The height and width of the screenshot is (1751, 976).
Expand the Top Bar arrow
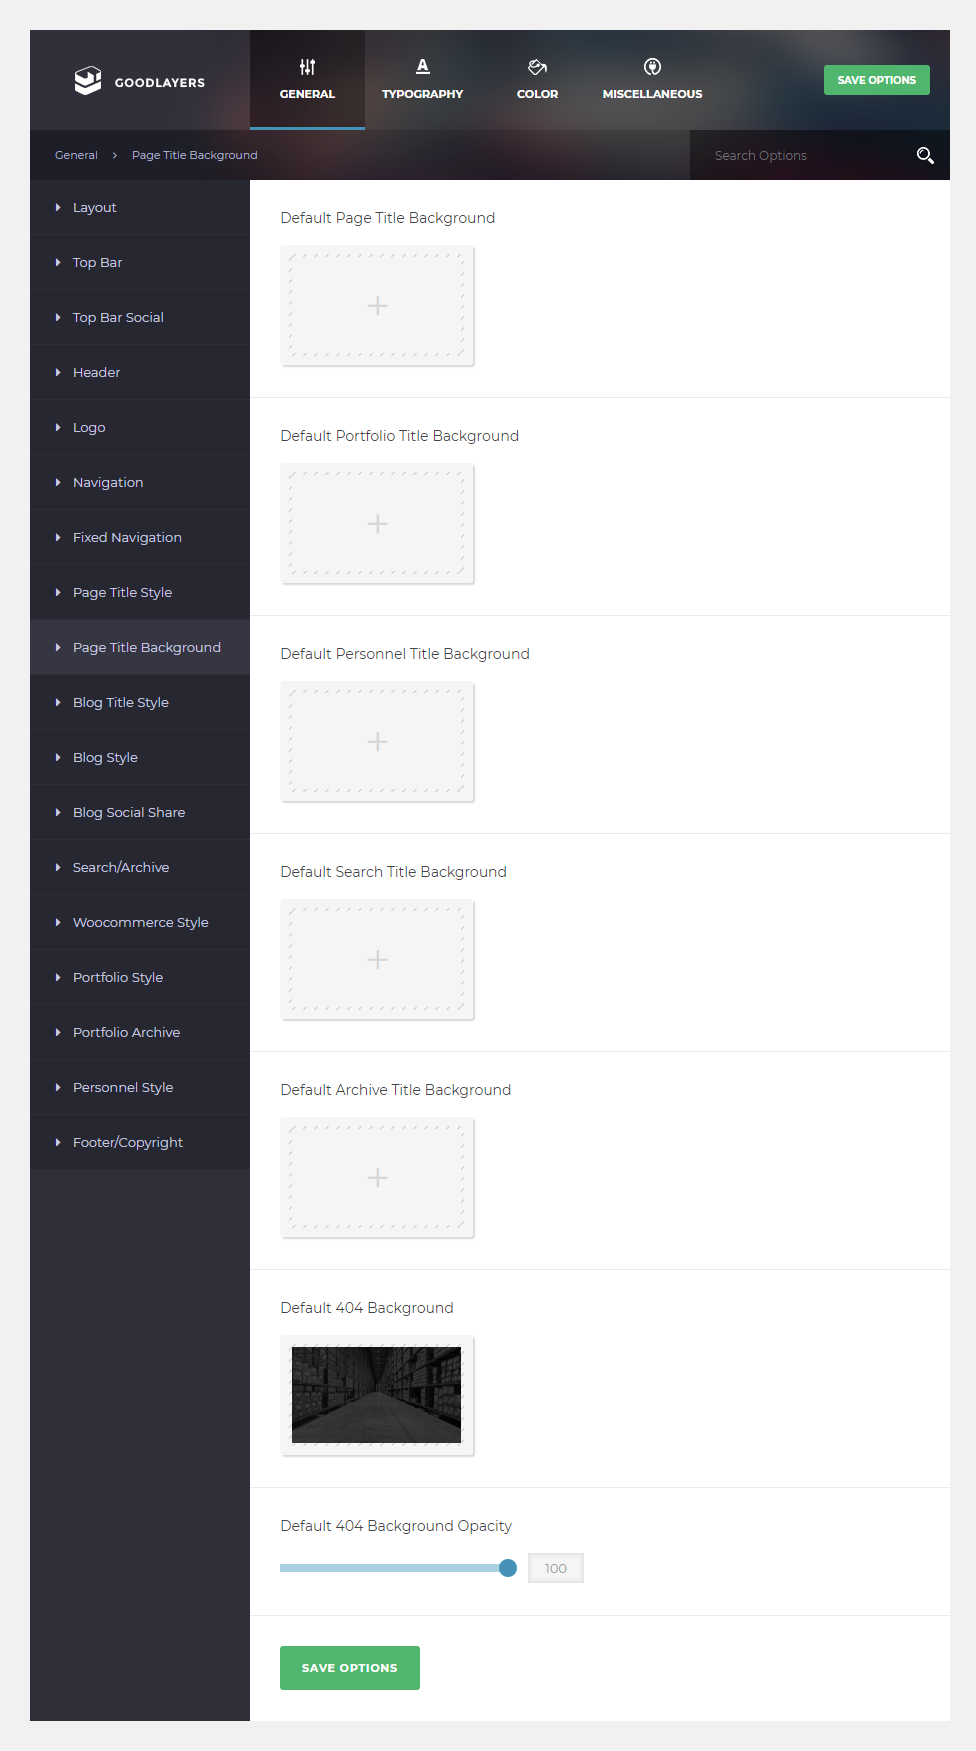[58, 263]
